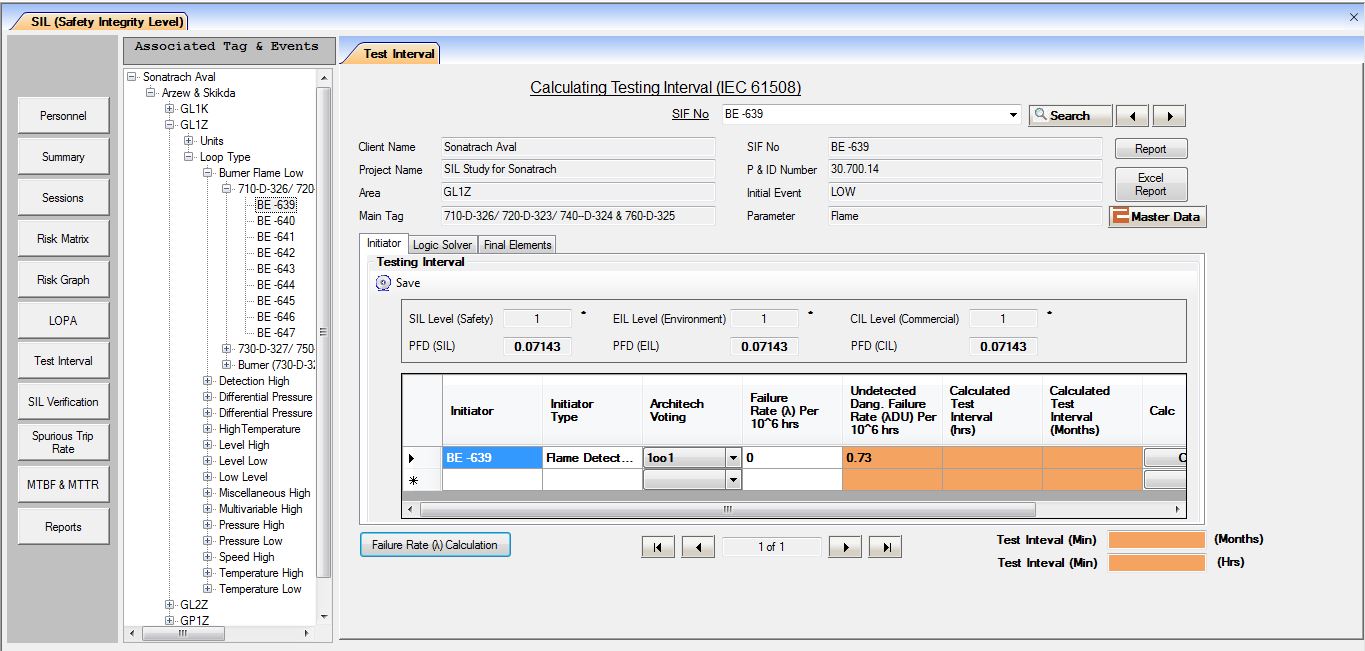Open Architech Voting 1oo1 dropdown
Viewport: 1365px width, 651px height.
point(734,457)
